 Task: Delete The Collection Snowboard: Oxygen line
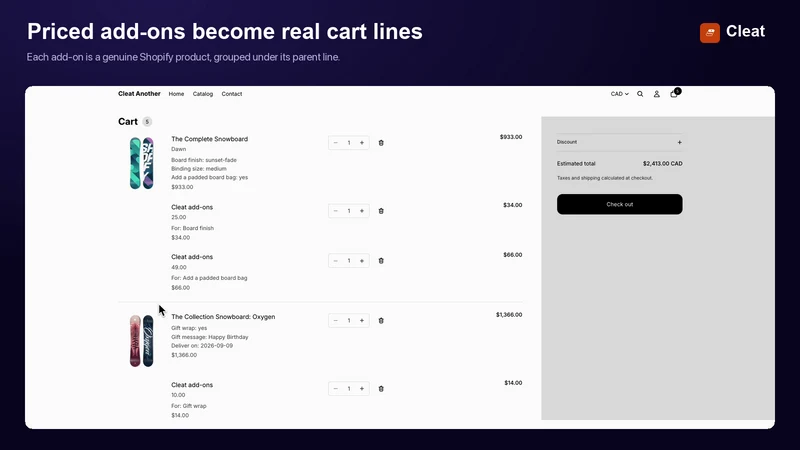[x=381, y=320]
